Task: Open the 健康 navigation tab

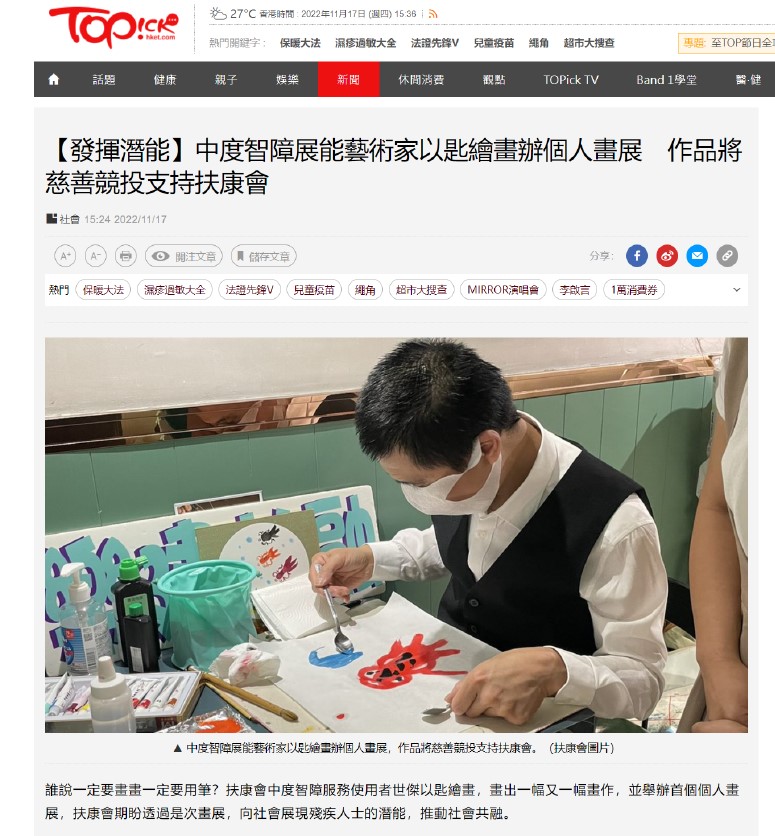Action: pos(165,79)
